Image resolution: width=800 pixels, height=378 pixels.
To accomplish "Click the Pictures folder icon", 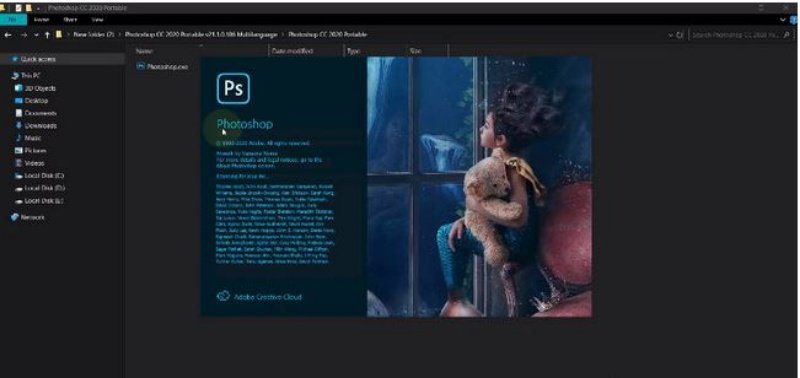I will [x=19, y=150].
